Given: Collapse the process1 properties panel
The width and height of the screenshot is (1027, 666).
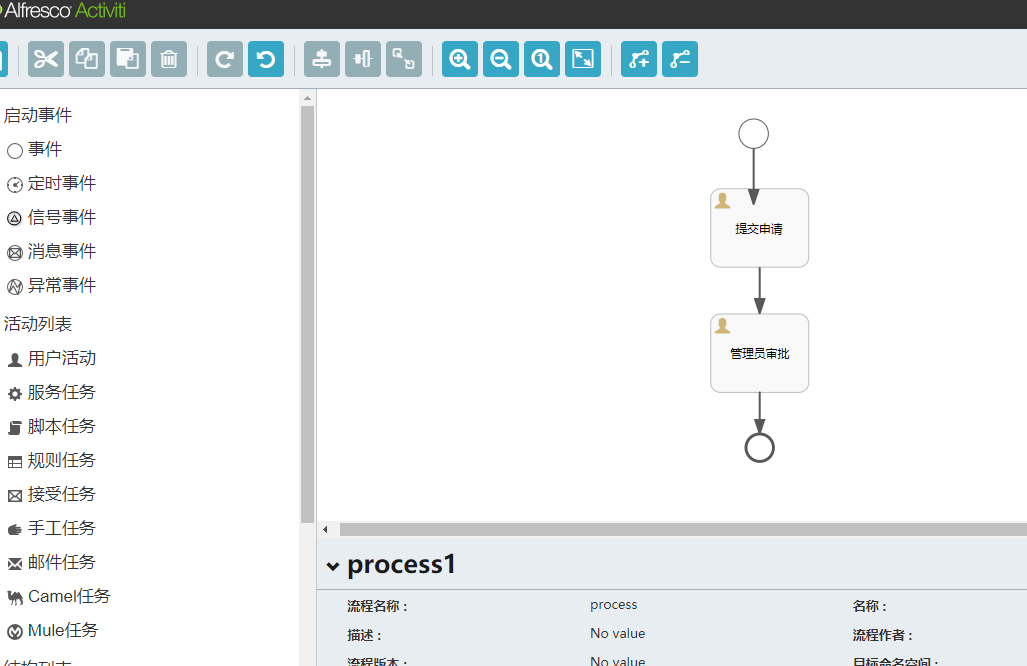Looking at the screenshot, I should tap(333, 566).
